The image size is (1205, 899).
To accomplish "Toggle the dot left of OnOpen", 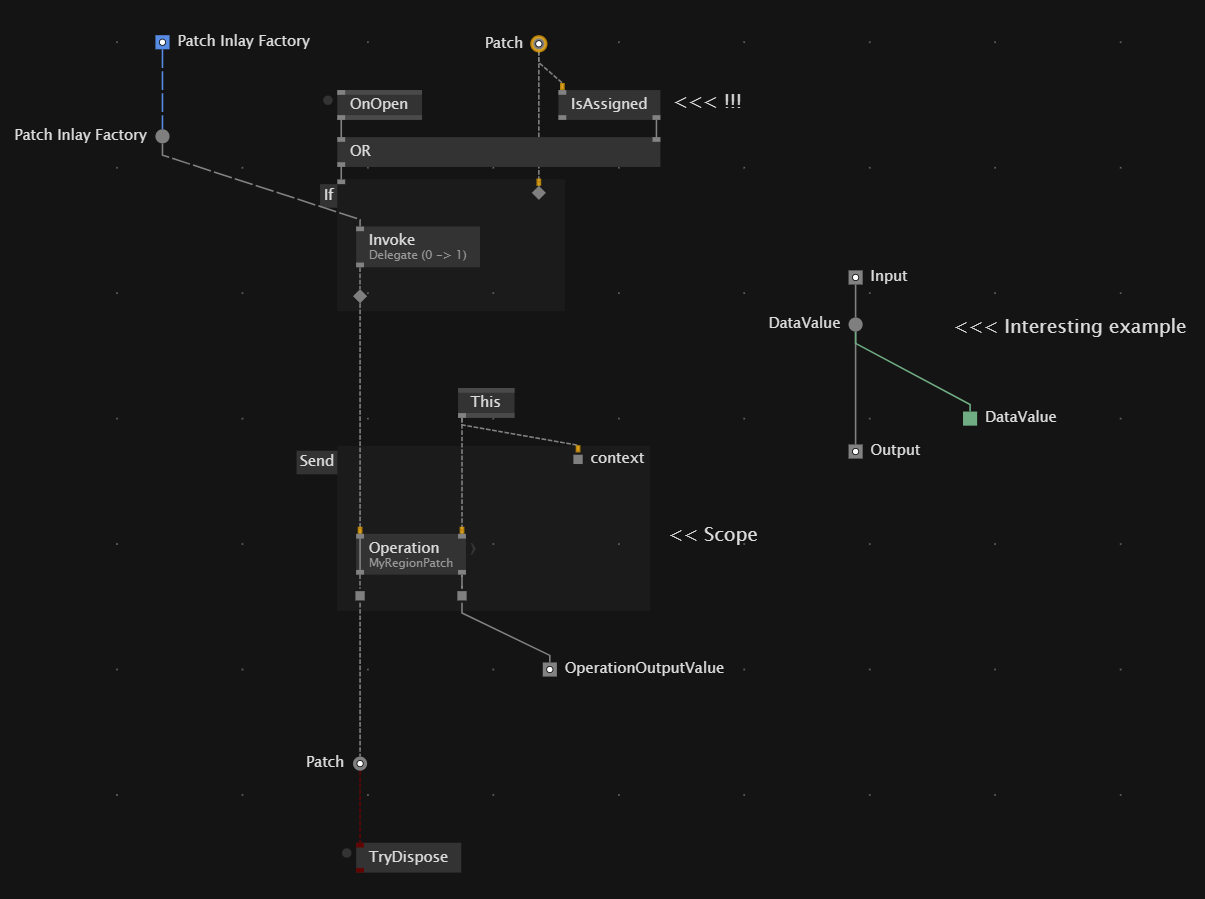I will 327,100.
